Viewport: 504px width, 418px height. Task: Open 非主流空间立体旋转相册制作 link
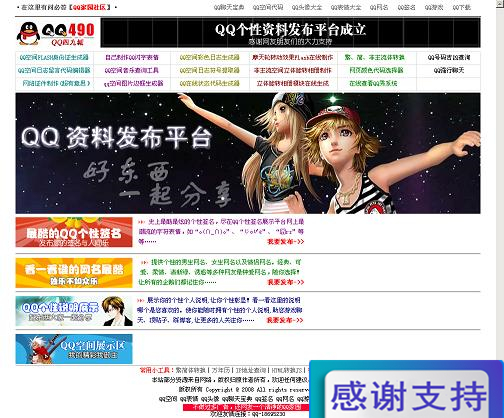pos(293,70)
